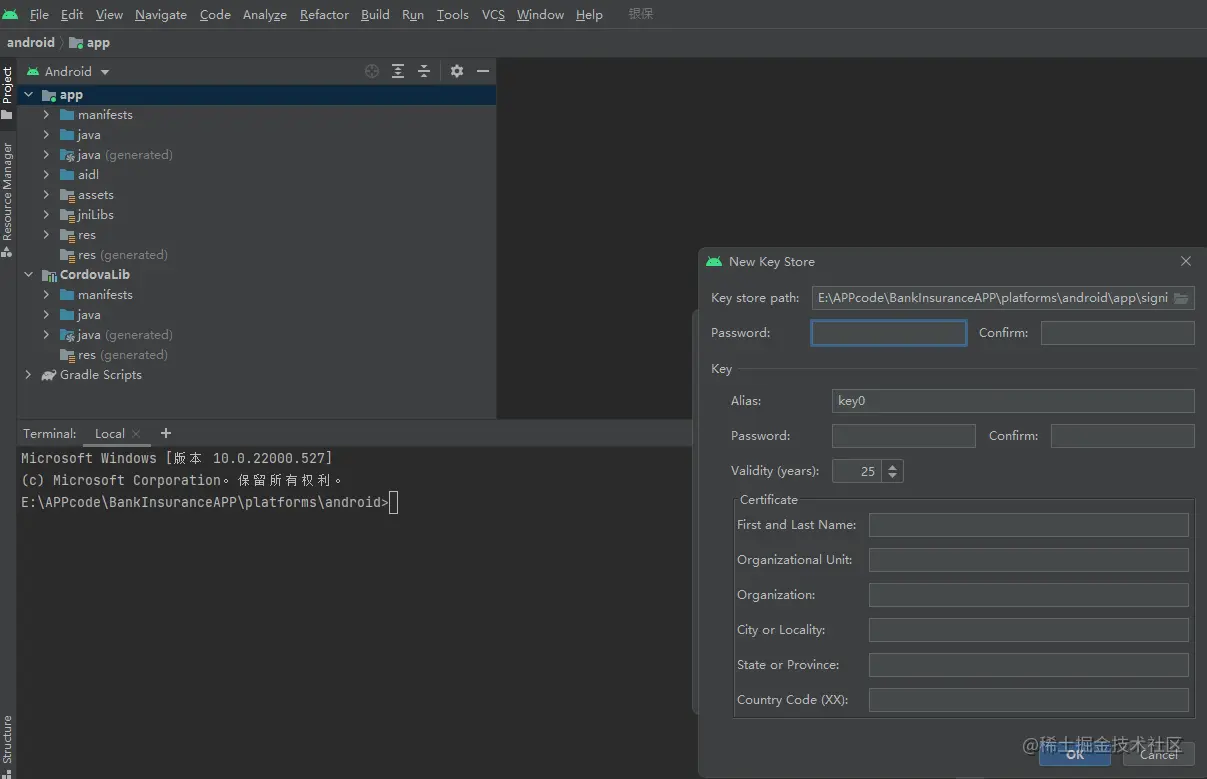Screen dimensions: 1207x779
Task: Click the Gradle Scripts elephant icon
Action: tap(49, 375)
